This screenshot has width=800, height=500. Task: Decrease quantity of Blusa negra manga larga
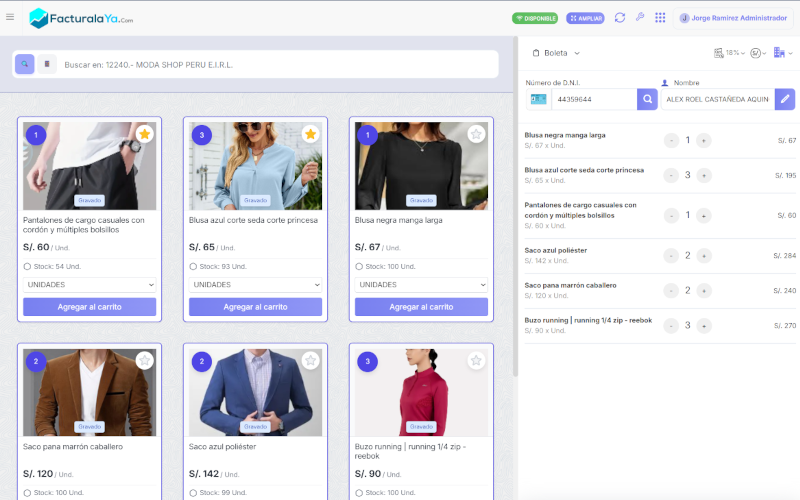671,140
